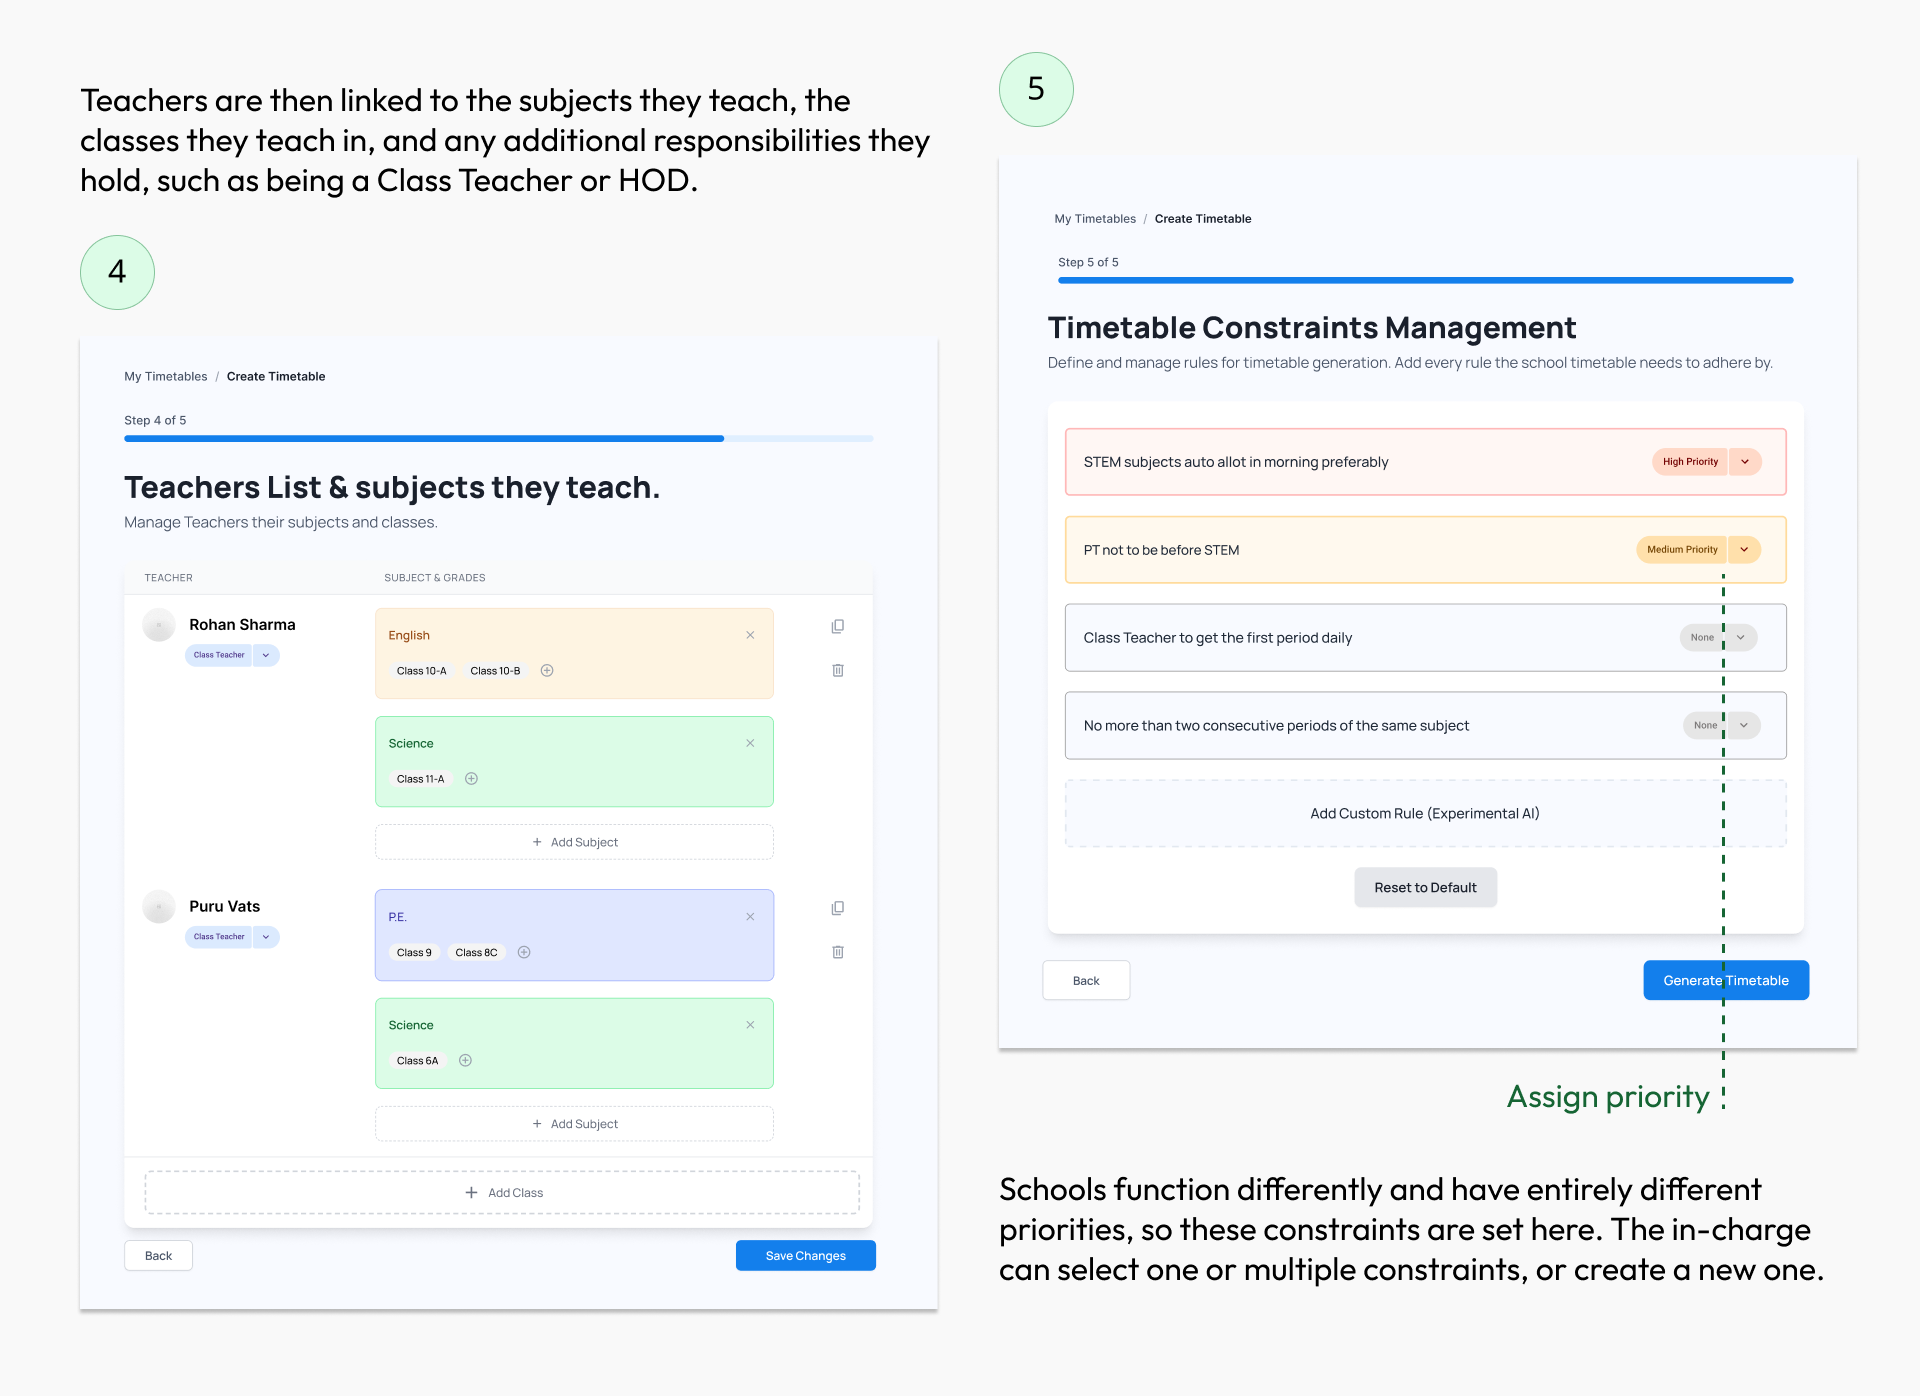Open role dropdown under Rohan Sharma
Screen dimensions: 1920x1396
266,655
